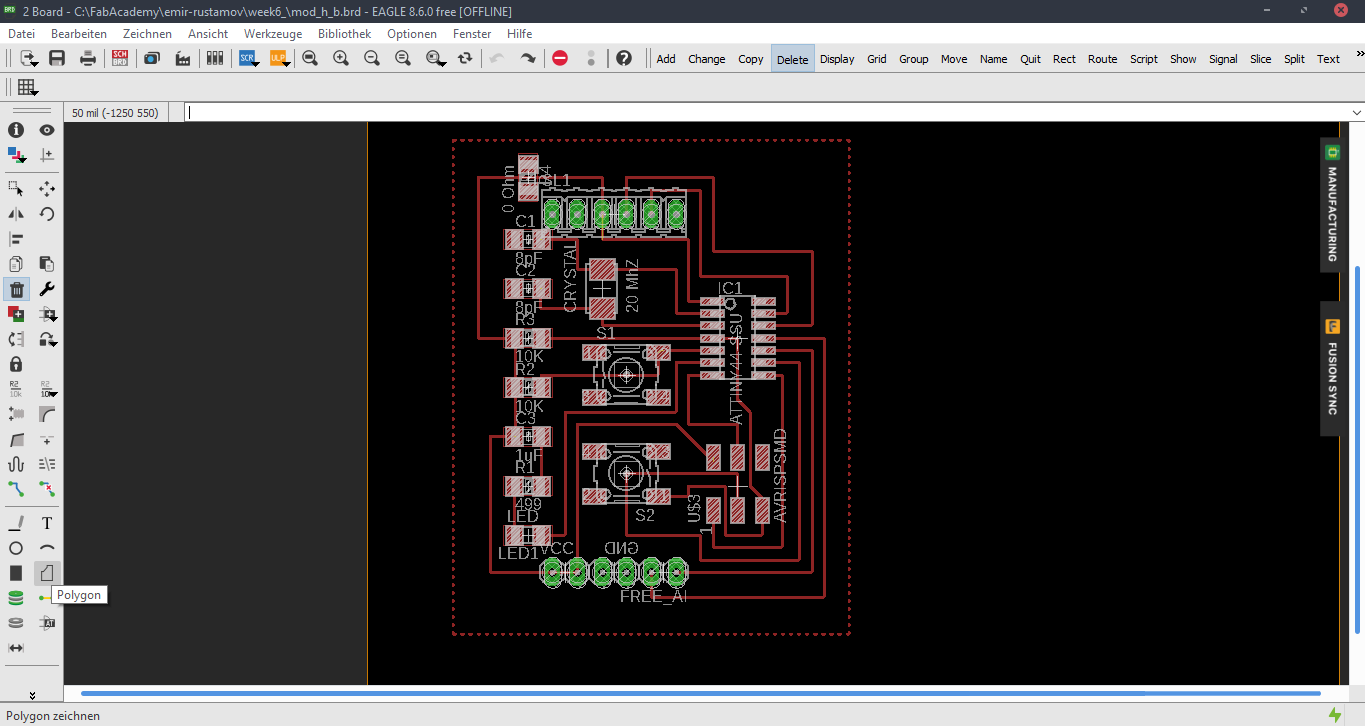Click the horizontal scrollbar under canvas
This screenshot has height=726, width=1365.
[700, 693]
